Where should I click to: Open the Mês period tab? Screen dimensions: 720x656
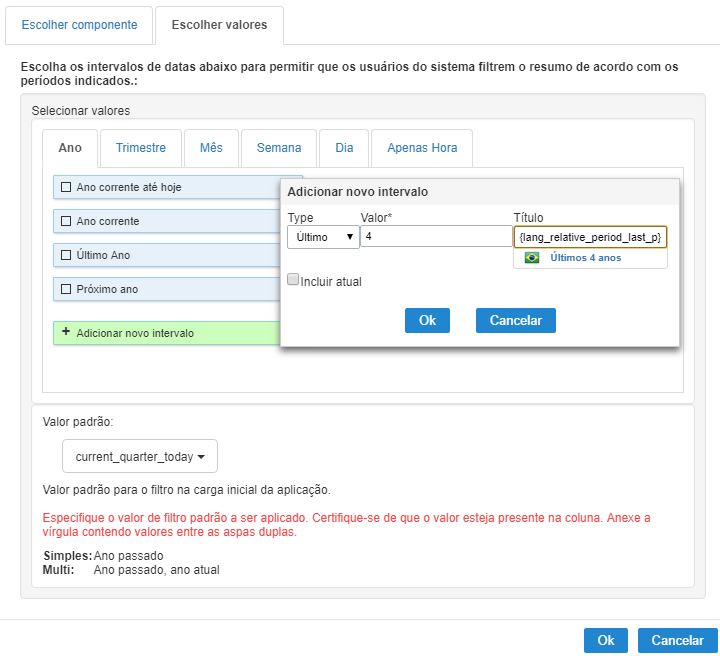point(211,148)
